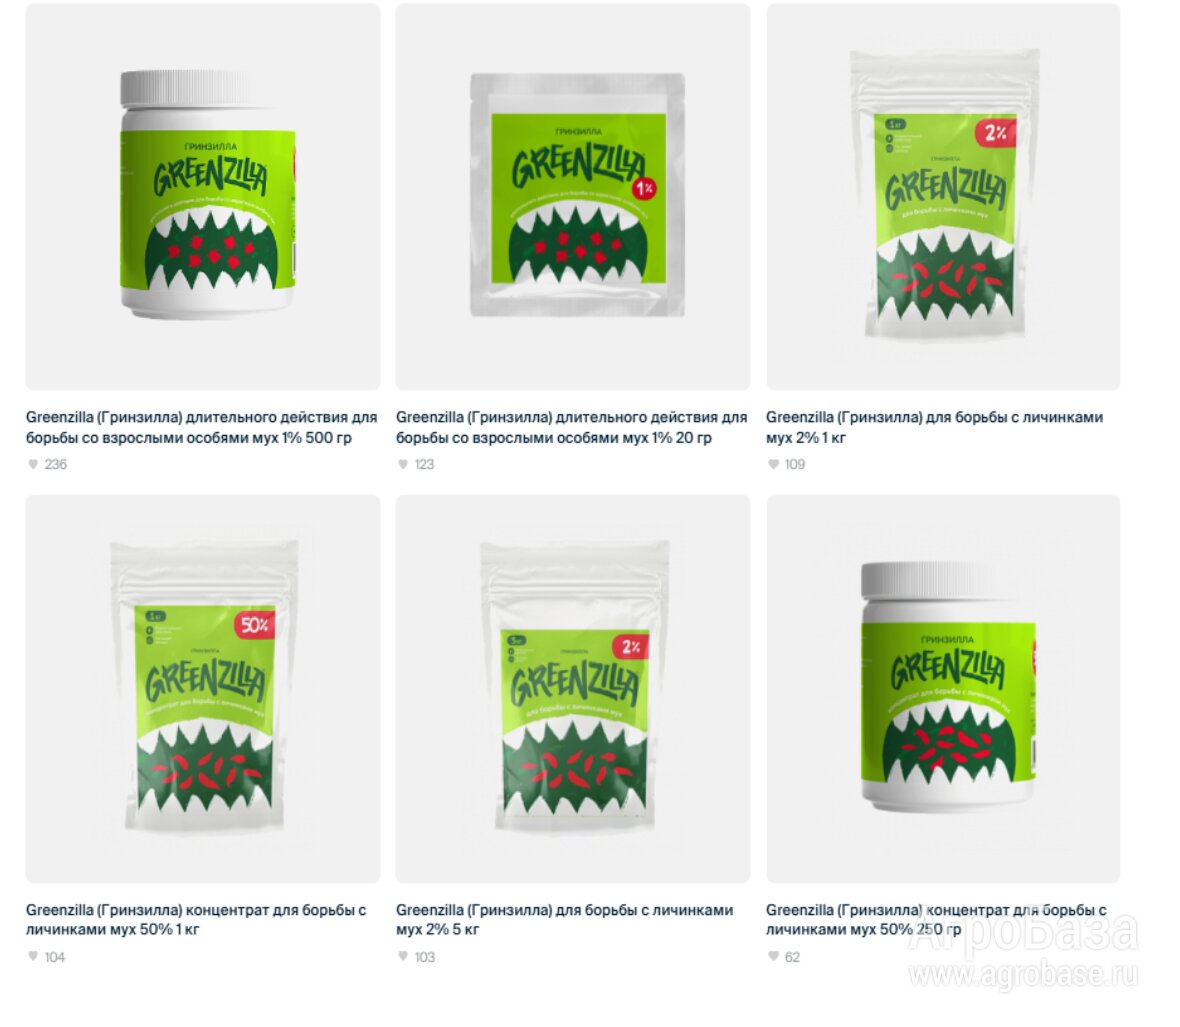Click heart icon with 103 likes
1180x1027 pixels.
[x=403, y=956]
